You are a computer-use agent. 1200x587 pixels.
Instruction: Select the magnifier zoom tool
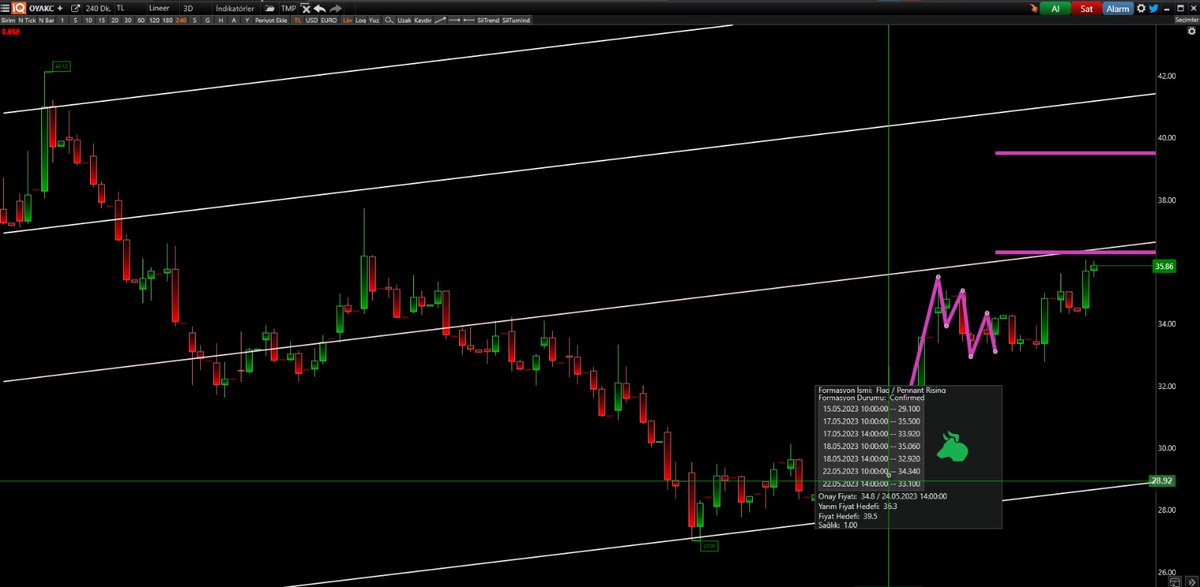pos(388,20)
